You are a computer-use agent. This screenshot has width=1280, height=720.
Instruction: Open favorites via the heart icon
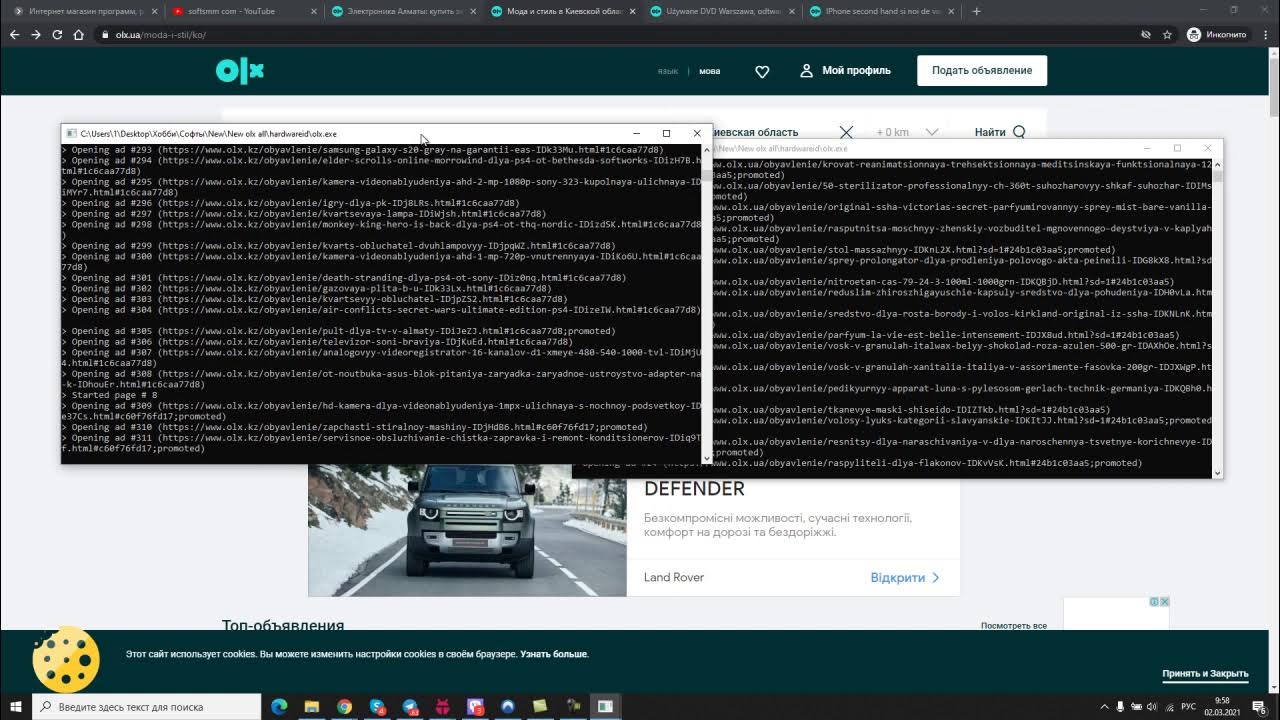click(762, 71)
